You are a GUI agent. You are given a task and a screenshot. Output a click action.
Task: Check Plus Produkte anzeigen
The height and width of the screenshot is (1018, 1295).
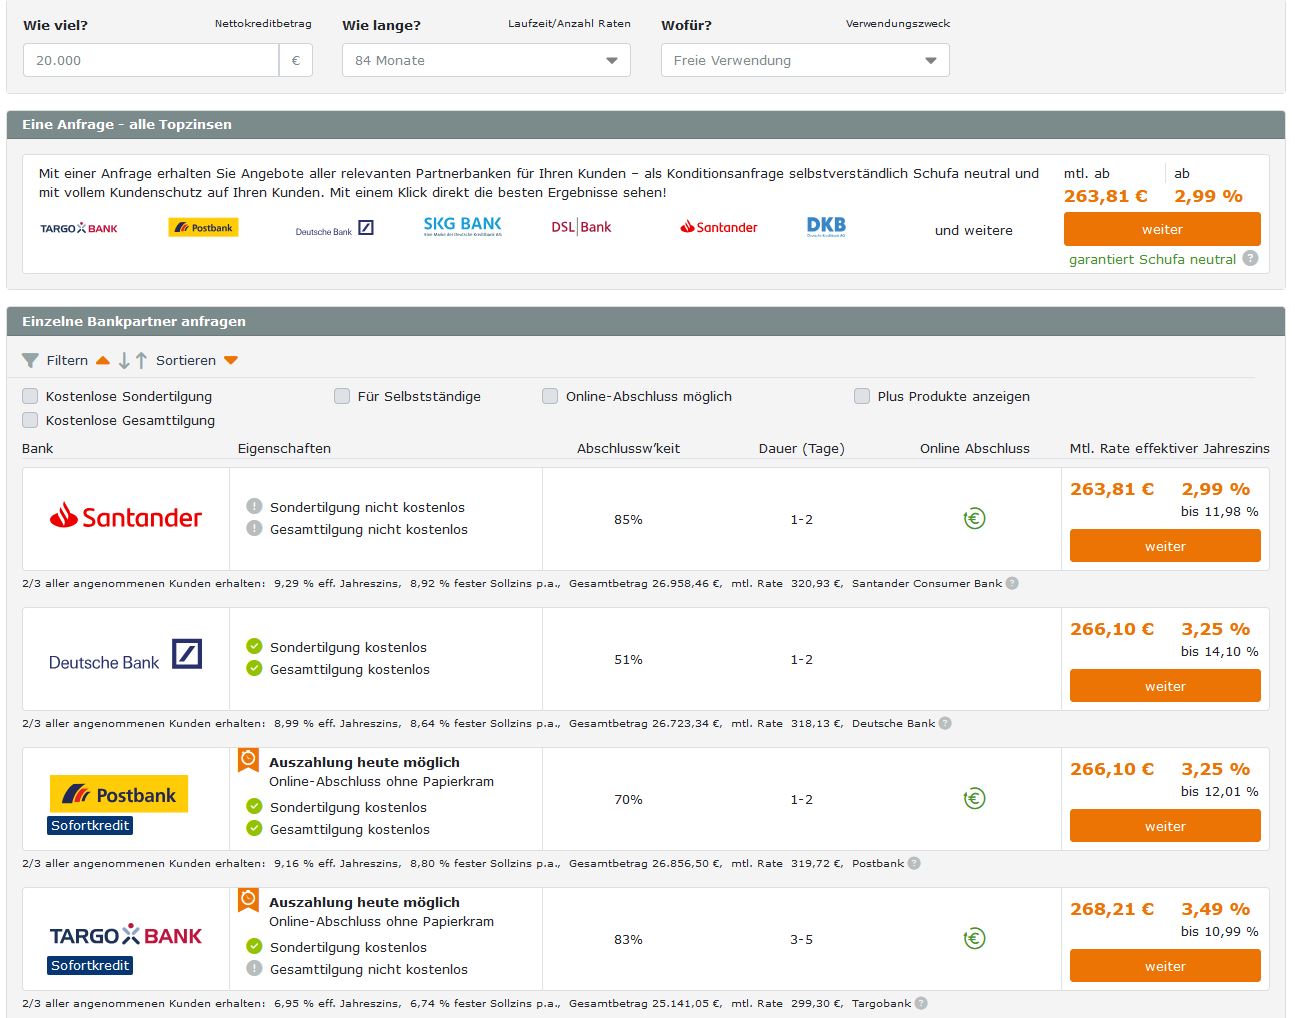862,396
